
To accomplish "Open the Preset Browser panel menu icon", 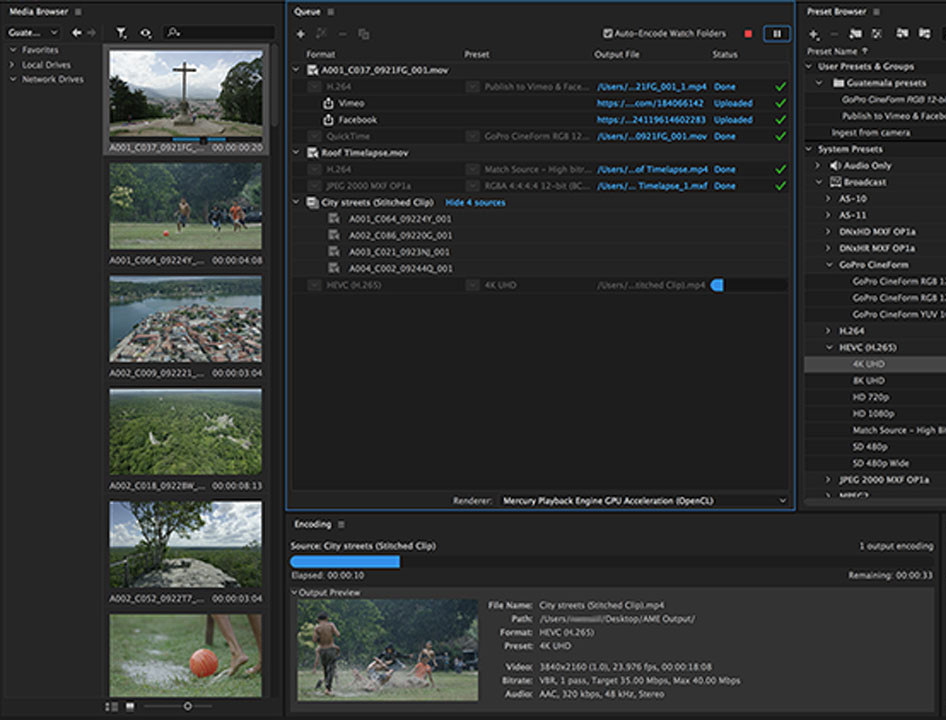I will (876, 11).
